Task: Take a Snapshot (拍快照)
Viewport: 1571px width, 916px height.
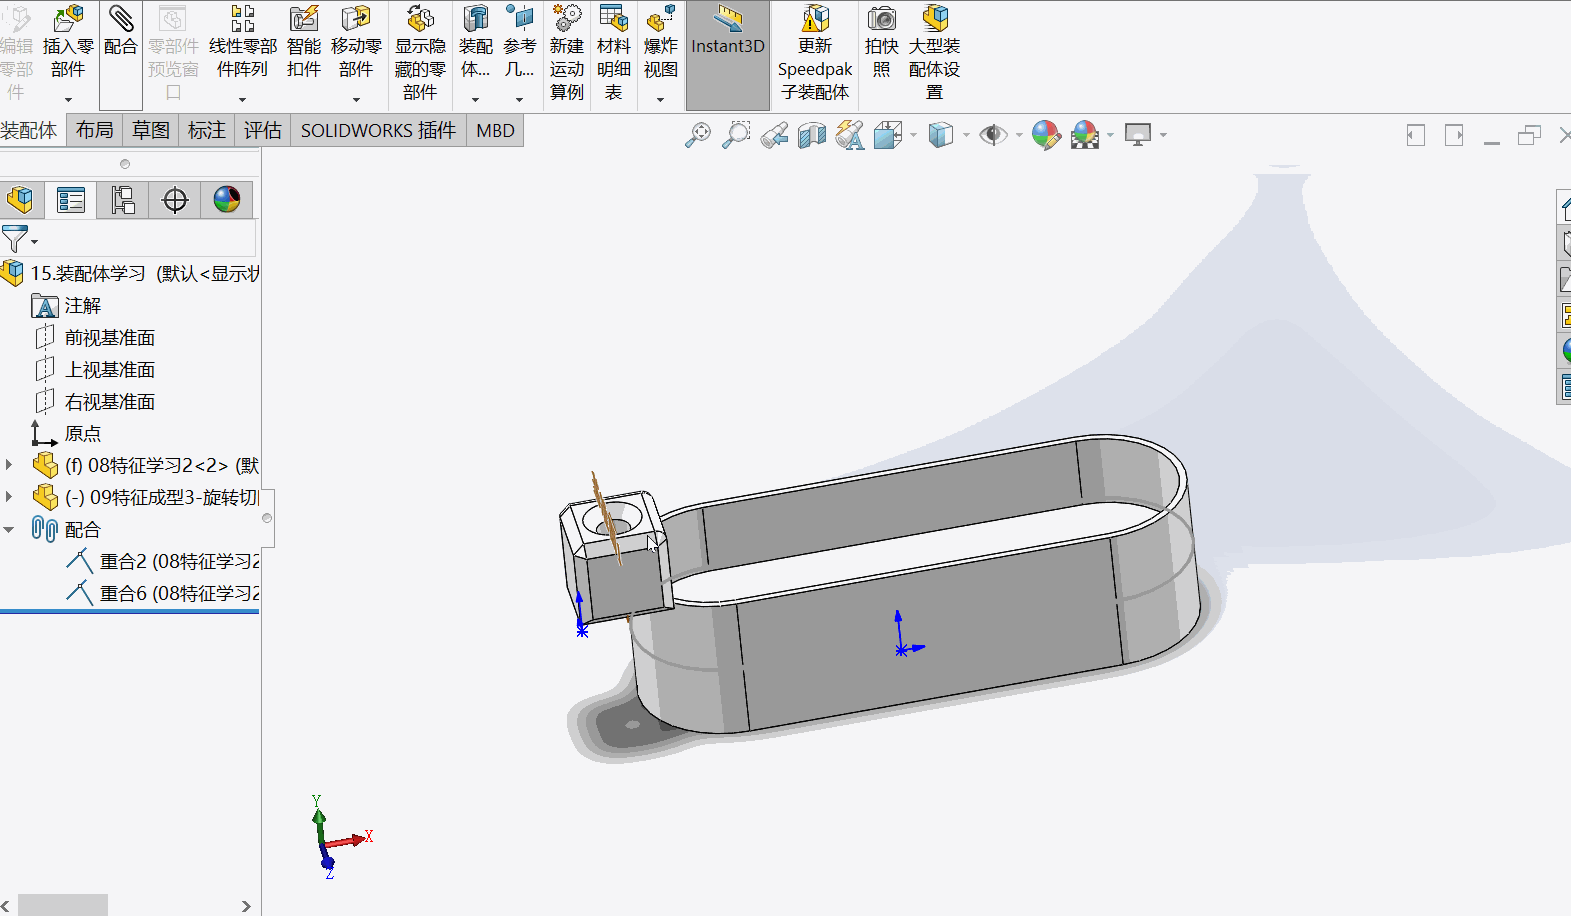Action: click(x=881, y=43)
